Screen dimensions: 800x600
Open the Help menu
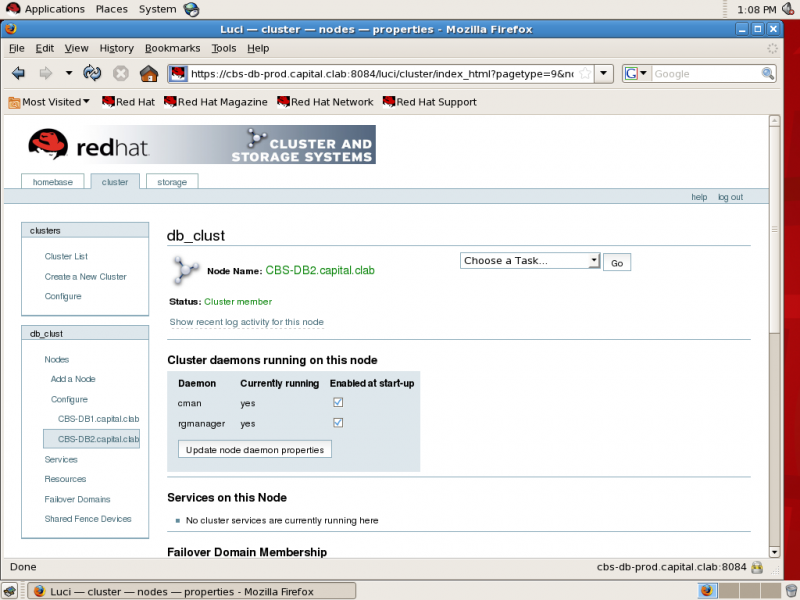[x=258, y=48]
